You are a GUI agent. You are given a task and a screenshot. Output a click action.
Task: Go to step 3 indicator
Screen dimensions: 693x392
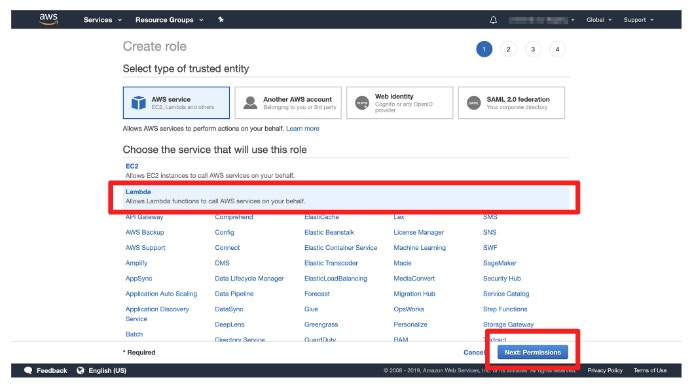(533, 49)
